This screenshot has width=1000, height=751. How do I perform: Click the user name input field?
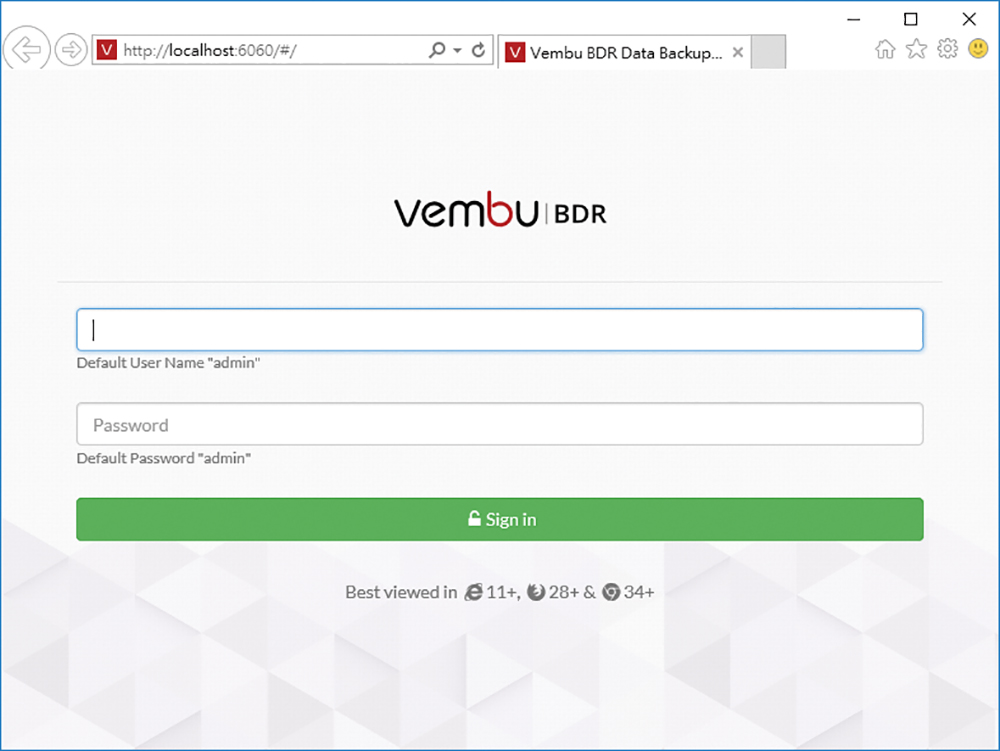[500, 330]
